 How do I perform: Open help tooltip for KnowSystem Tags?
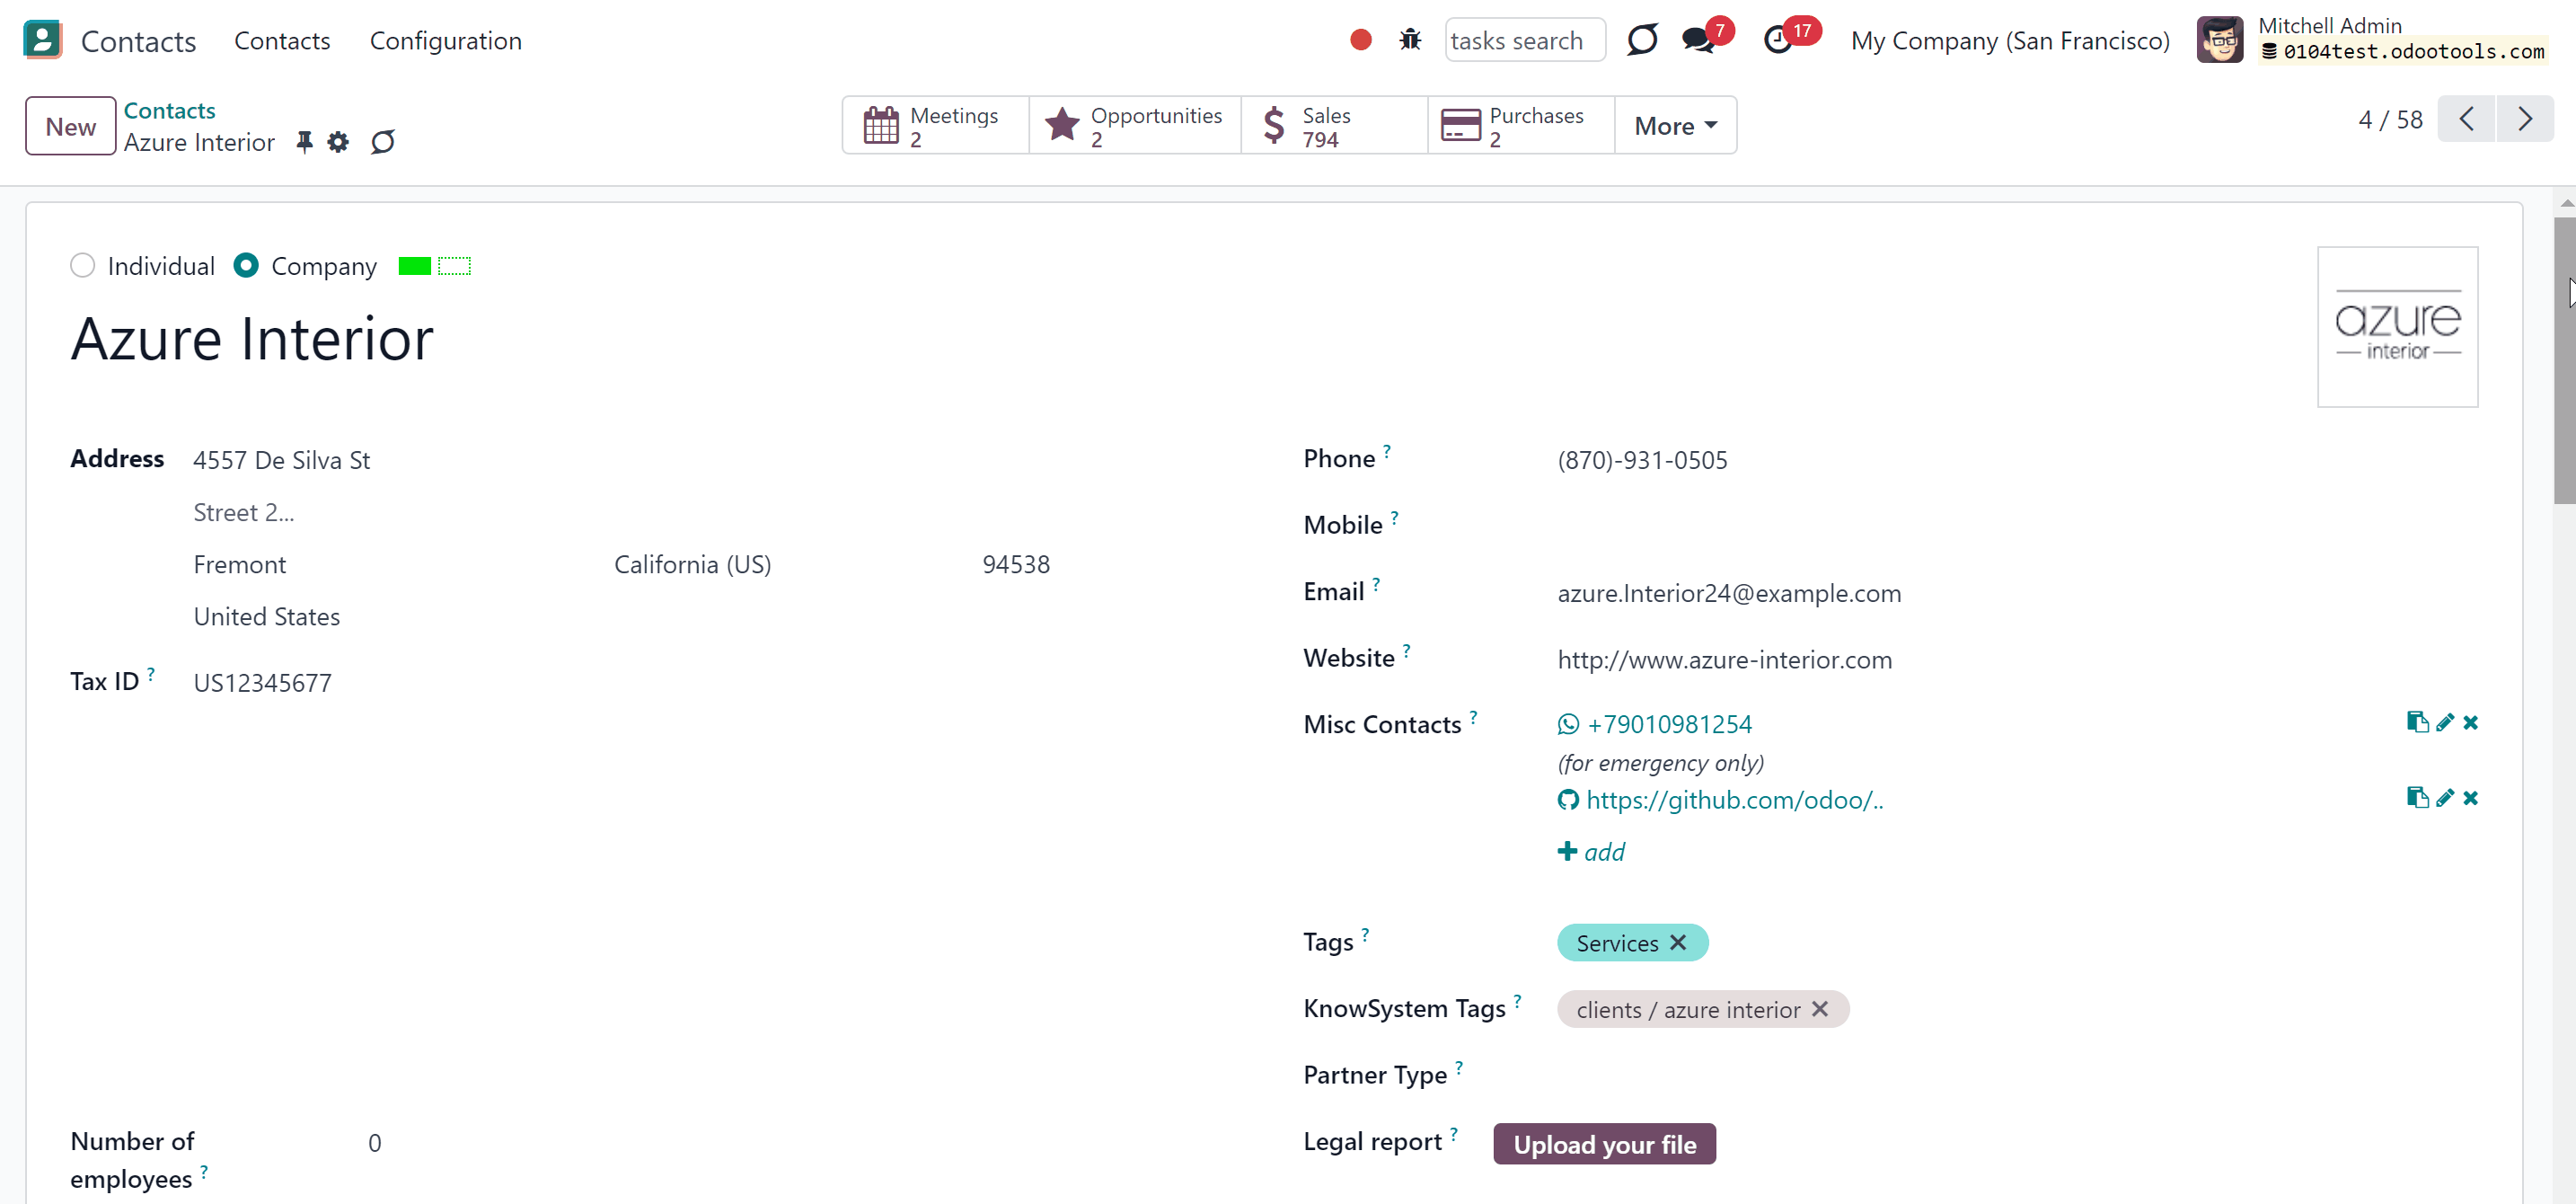pyautogui.click(x=1516, y=1001)
